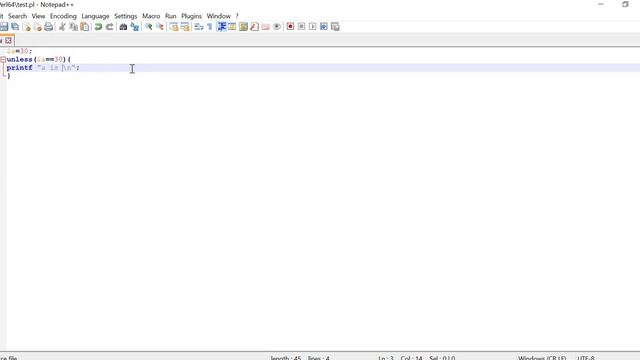Click 'Windows (CR LF)' in status bar

pos(542,358)
